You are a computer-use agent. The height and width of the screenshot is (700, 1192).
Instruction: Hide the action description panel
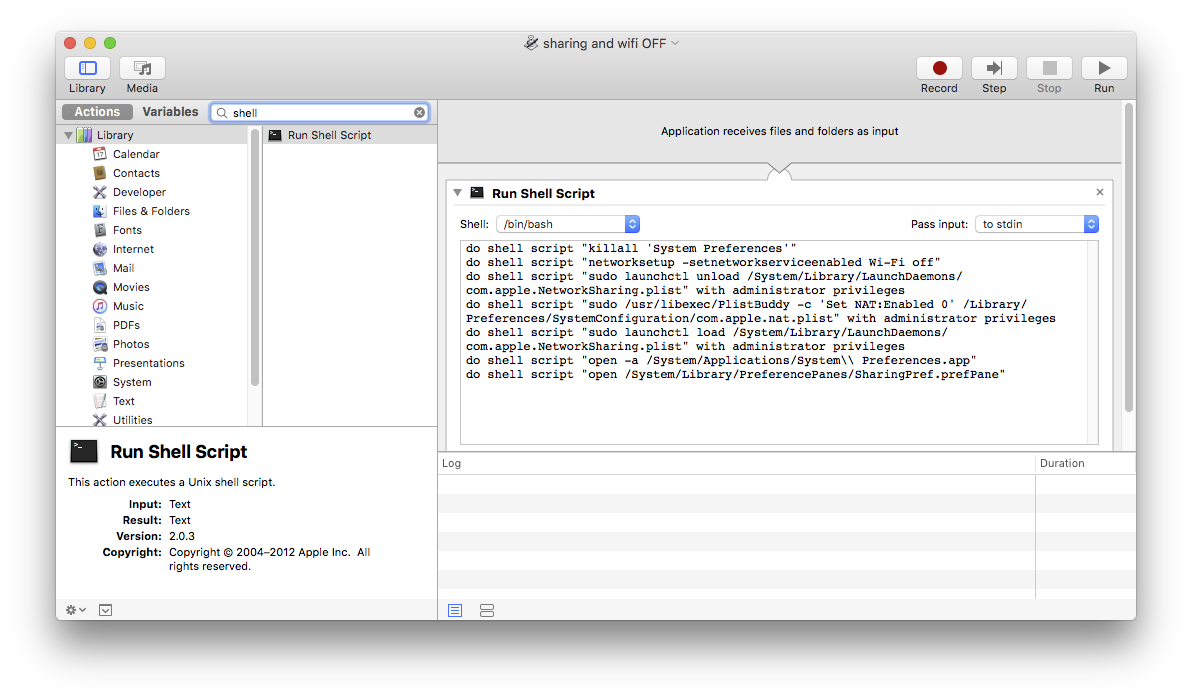tap(106, 610)
